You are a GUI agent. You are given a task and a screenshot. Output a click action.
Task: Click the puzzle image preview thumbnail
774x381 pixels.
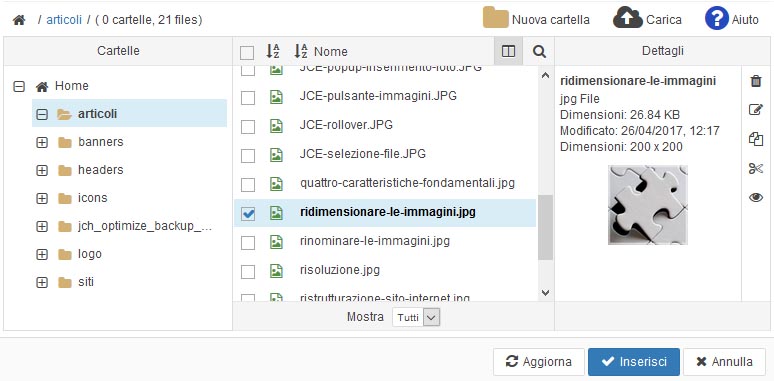pyautogui.click(x=647, y=205)
